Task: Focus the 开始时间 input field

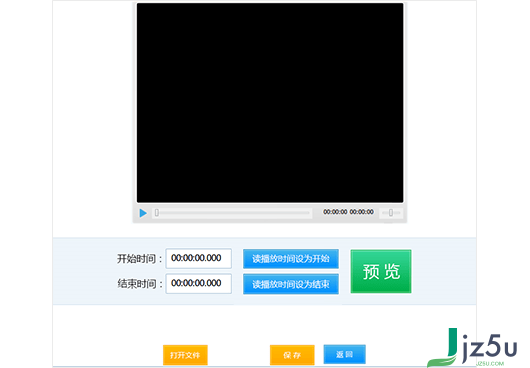Action: pyautogui.click(x=198, y=259)
